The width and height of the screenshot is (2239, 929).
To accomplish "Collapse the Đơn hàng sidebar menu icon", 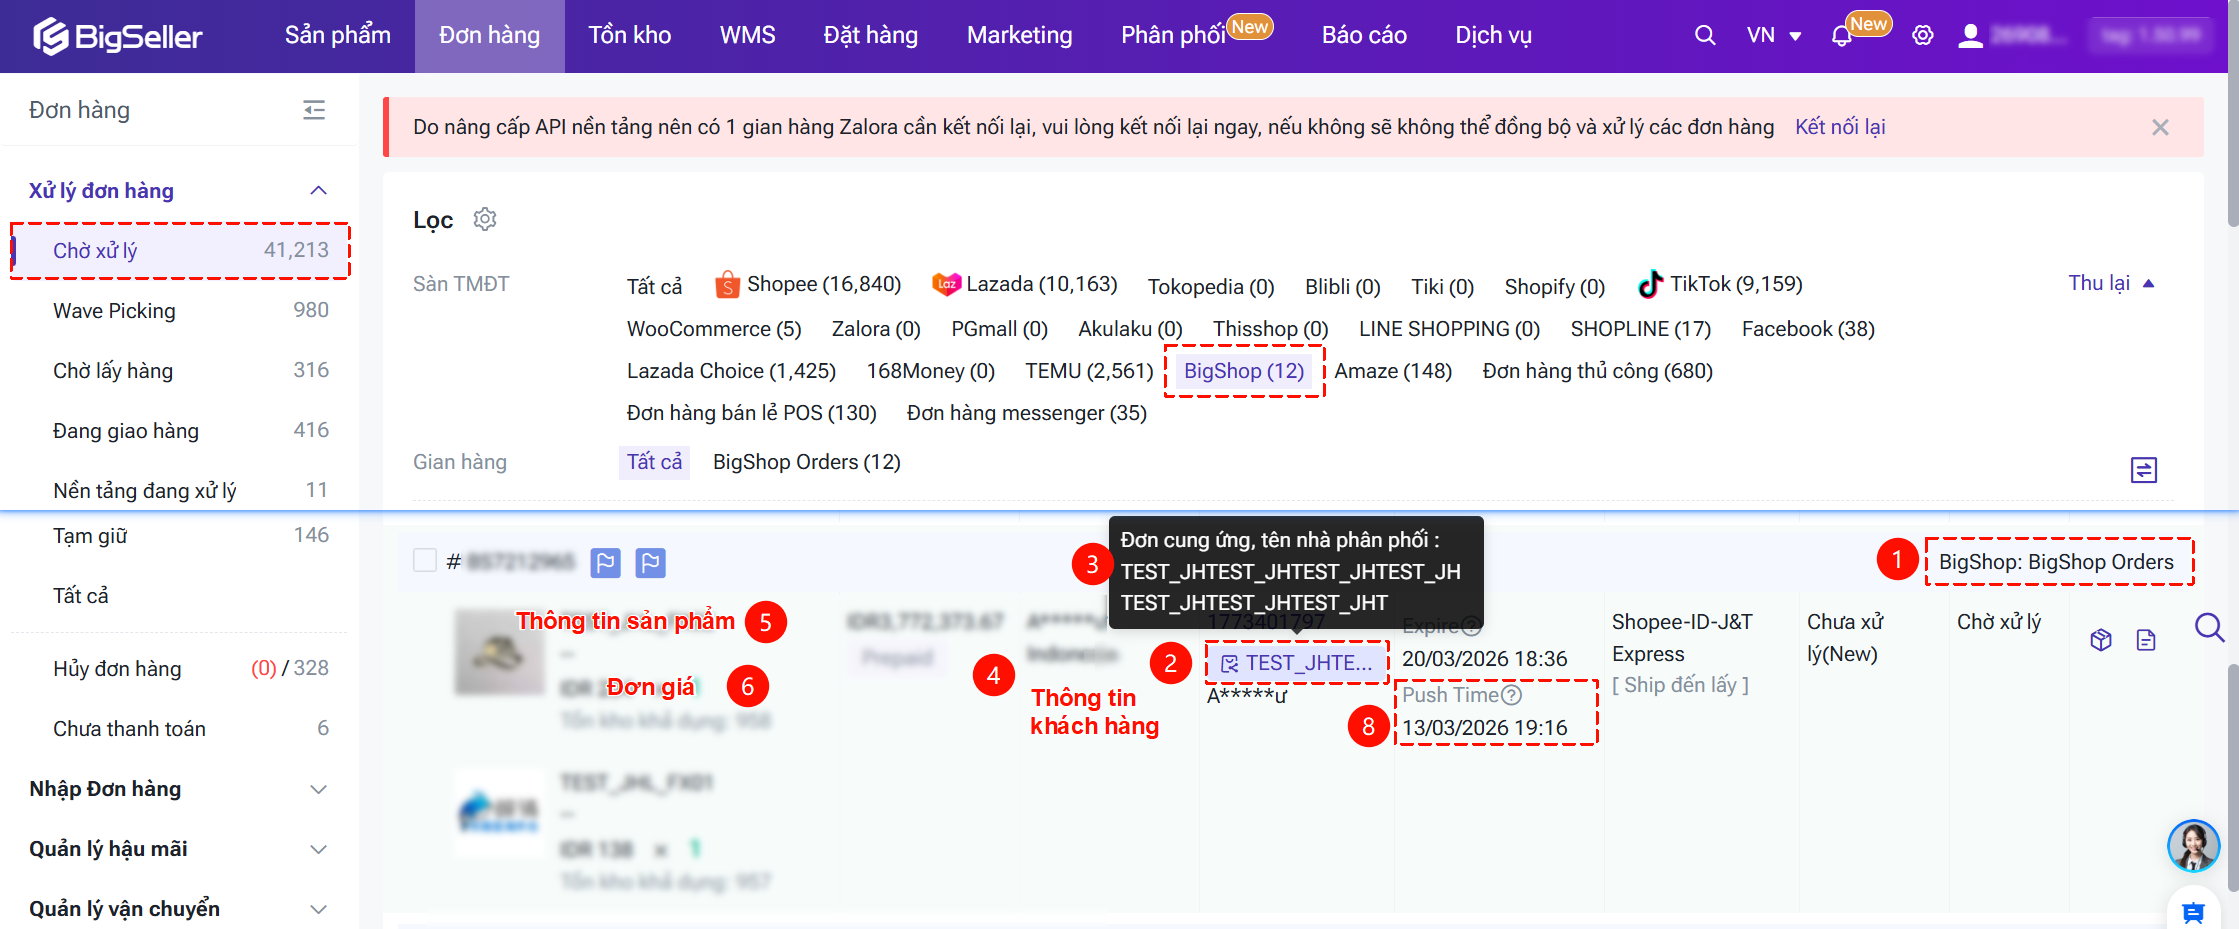I will tap(314, 110).
